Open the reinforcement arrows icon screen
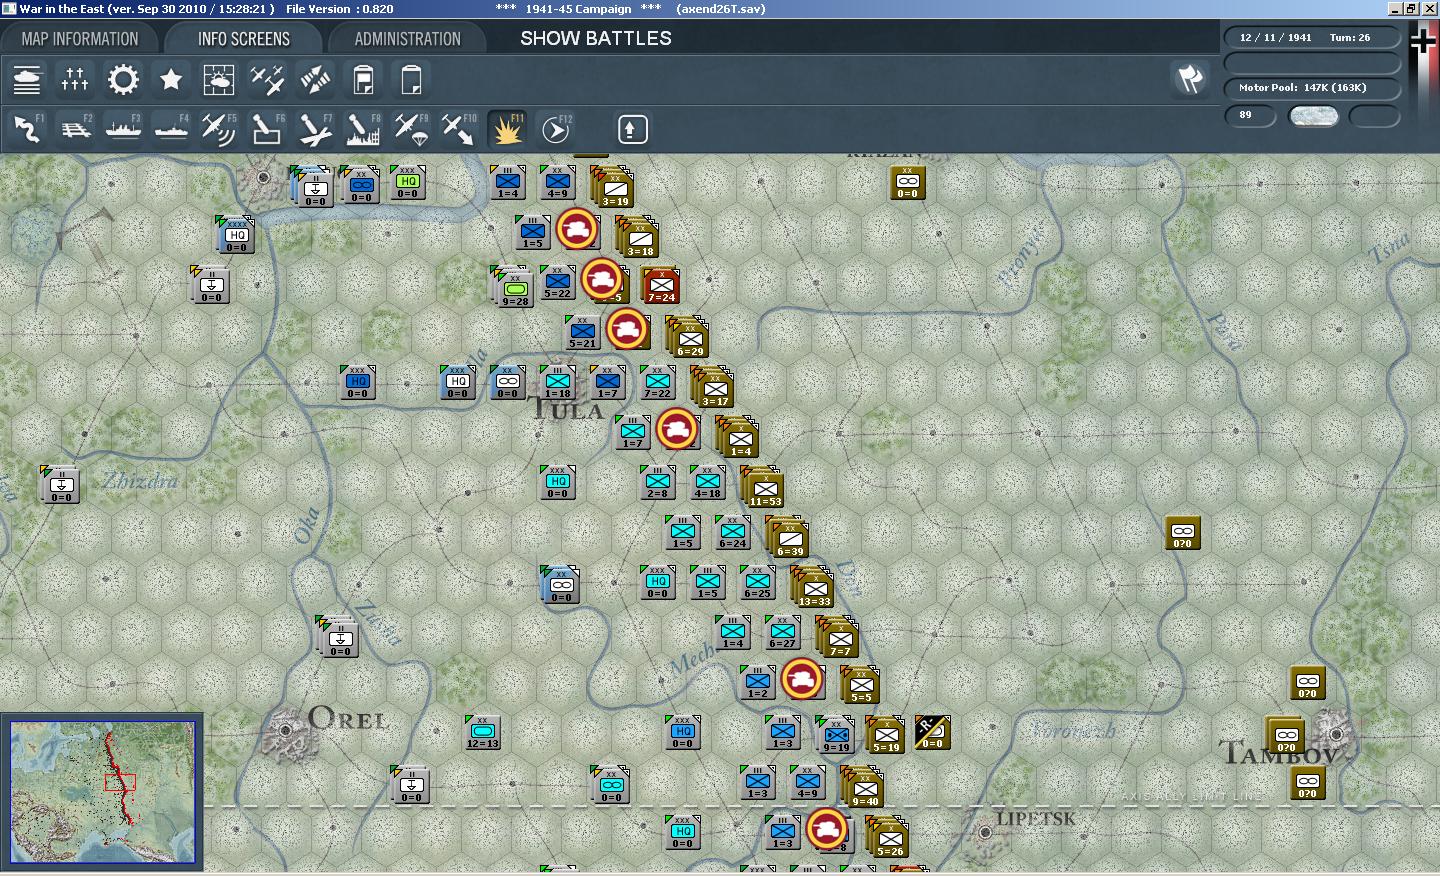The height and width of the screenshot is (876, 1440). point(315,79)
